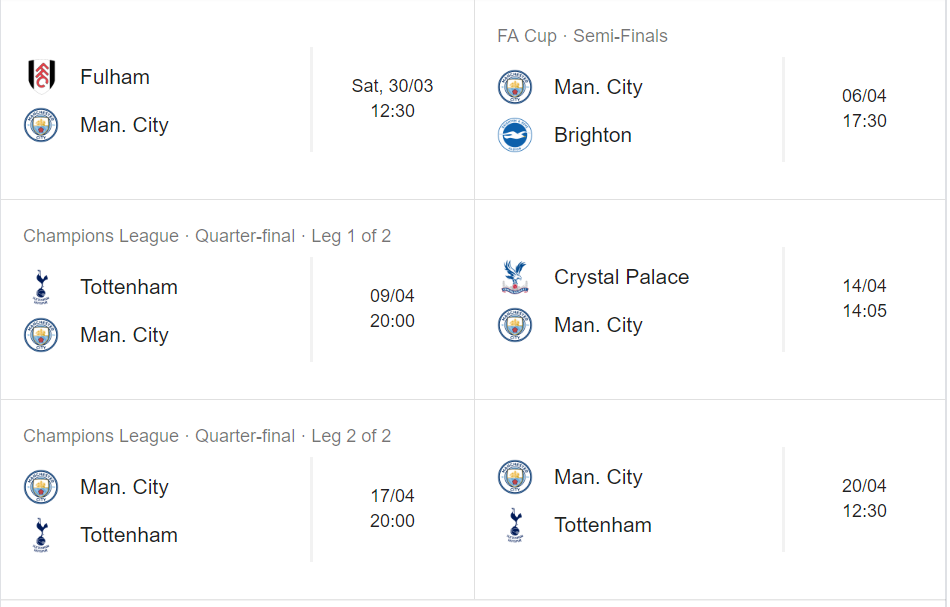Open the Fulham team name link

115,77
